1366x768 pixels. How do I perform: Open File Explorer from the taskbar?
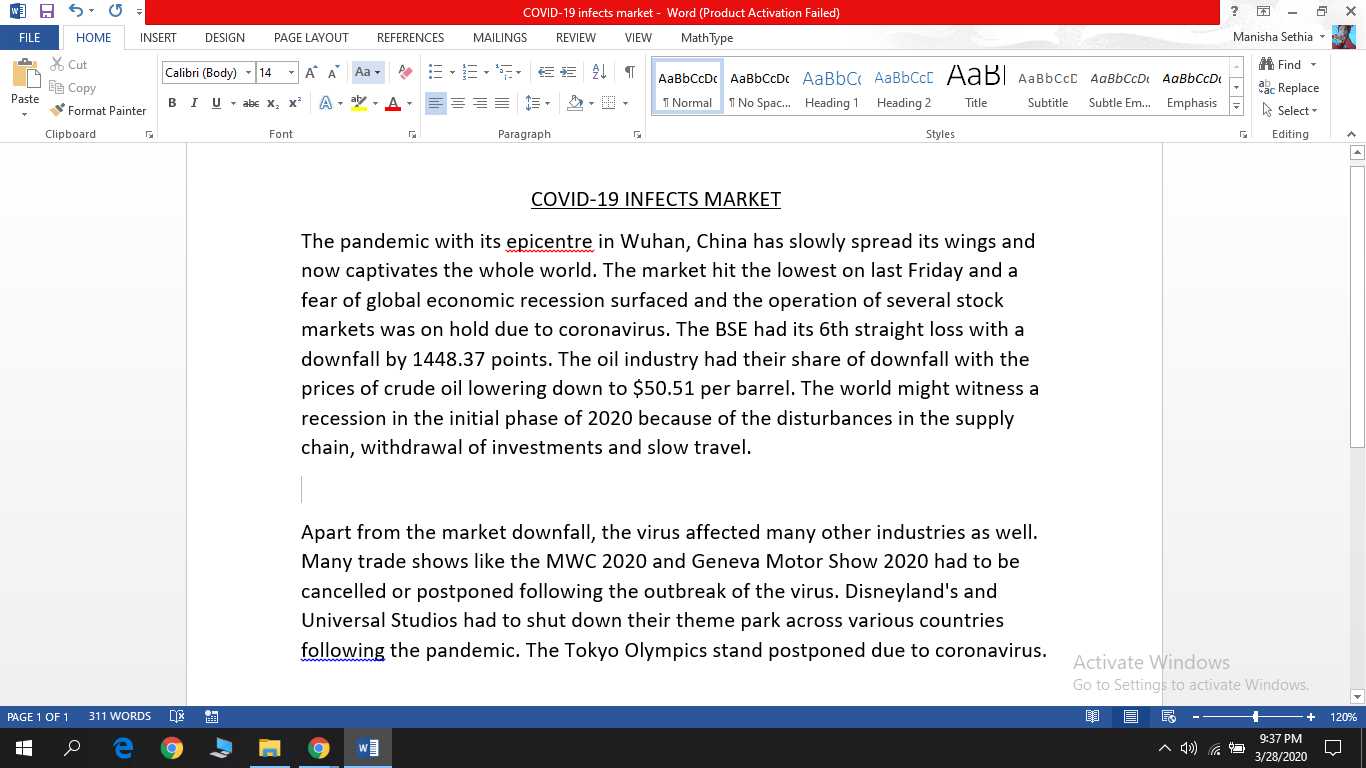[x=269, y=748]
